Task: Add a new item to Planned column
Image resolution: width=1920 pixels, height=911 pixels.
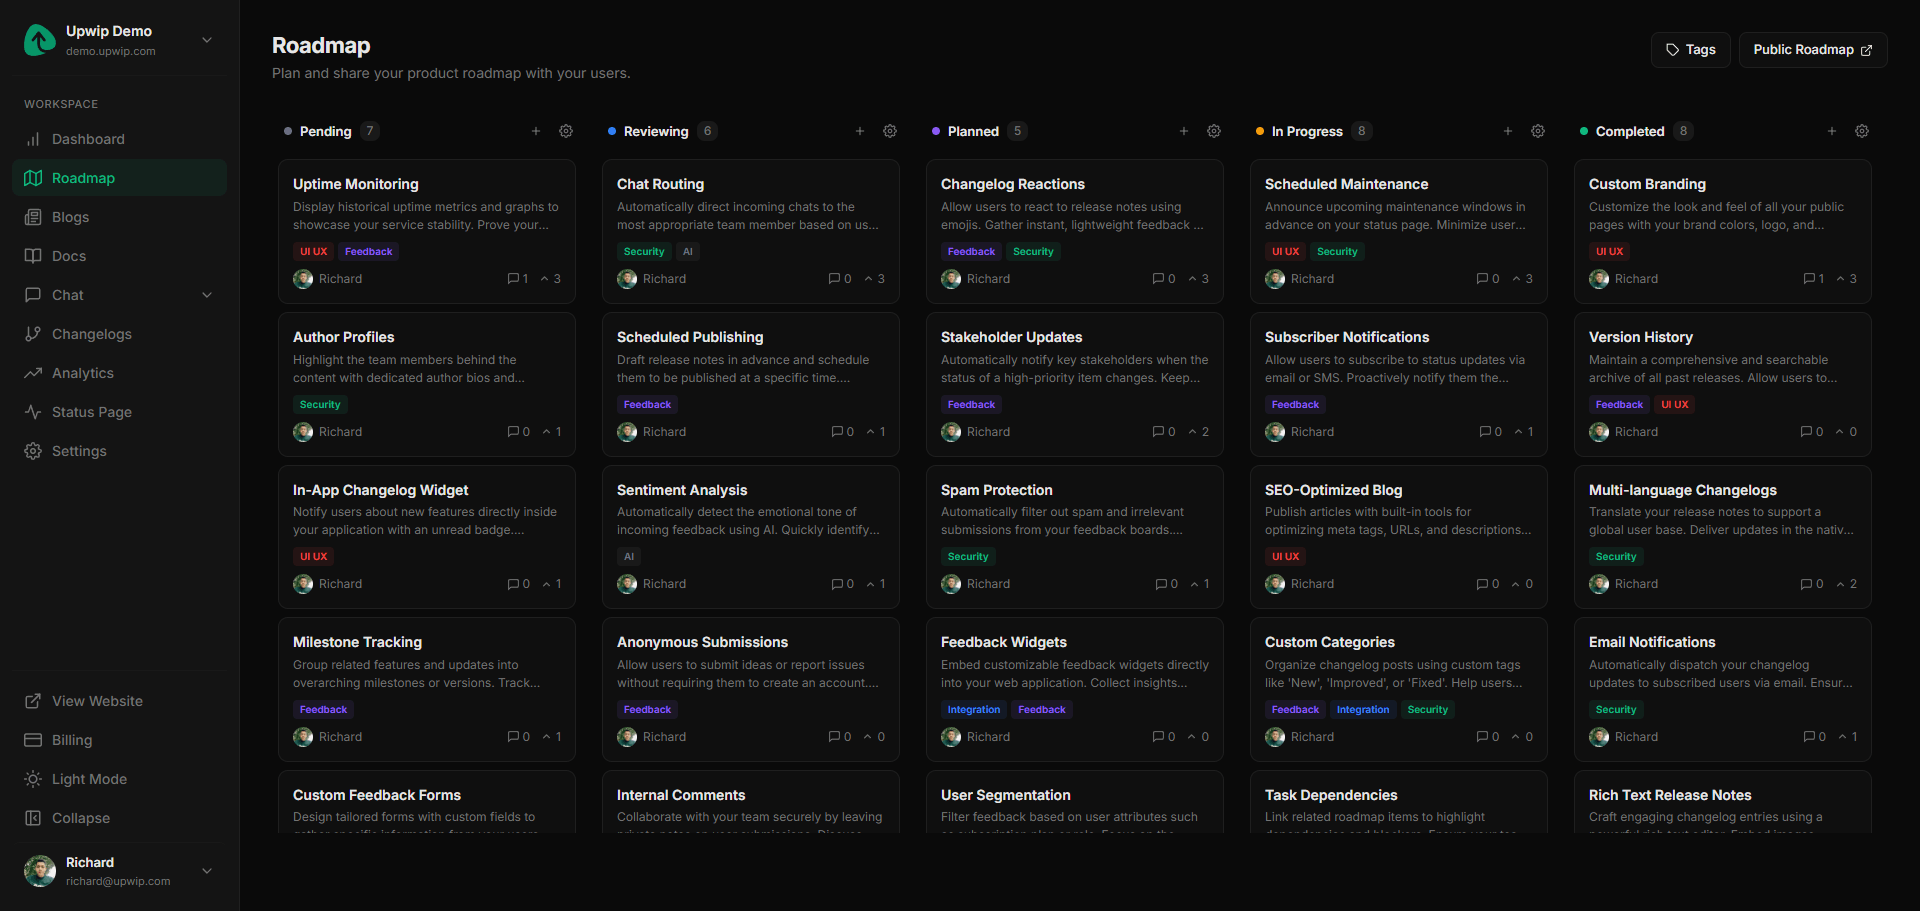Action: (1184, 131)
